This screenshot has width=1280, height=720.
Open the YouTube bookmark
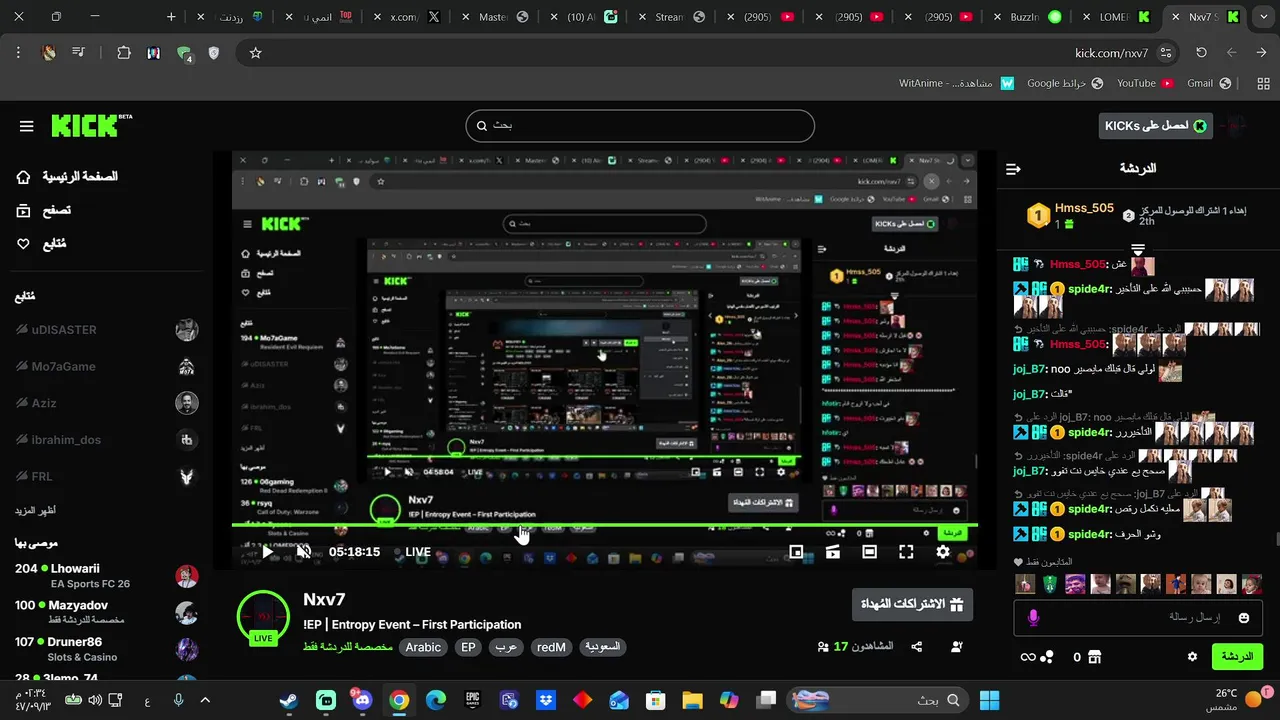tap(1145, 83)
